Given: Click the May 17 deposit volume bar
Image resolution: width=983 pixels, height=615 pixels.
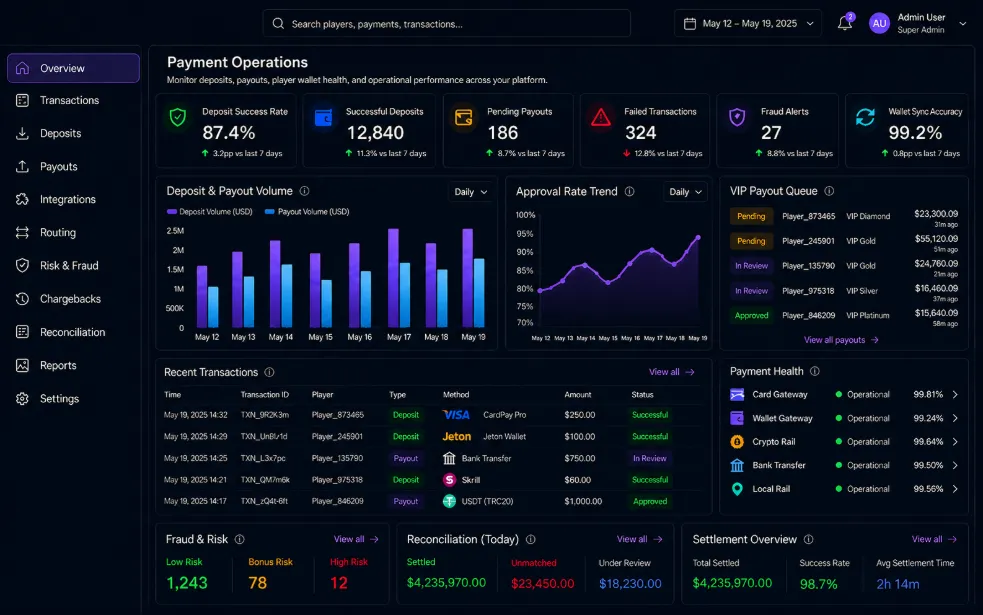Looking at the screenshot, I should pos(393,278).
